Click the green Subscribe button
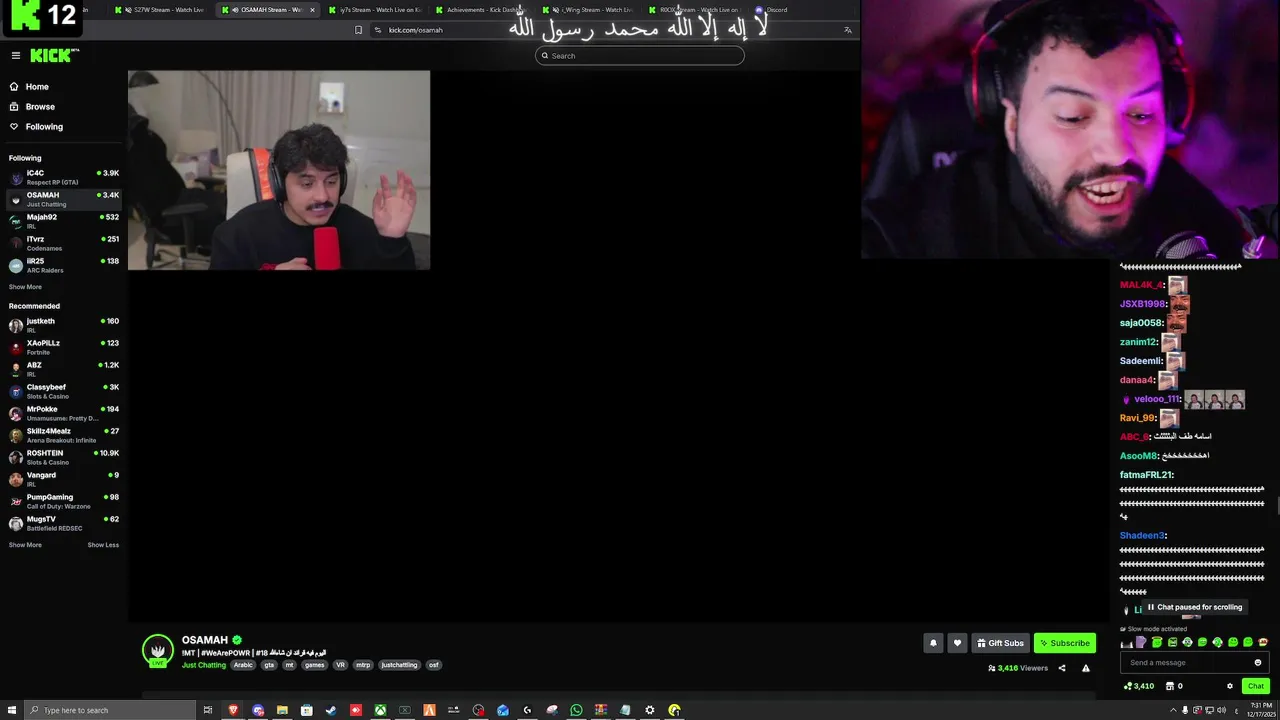The image size is (1280, 720). [x=1065, y=643]
